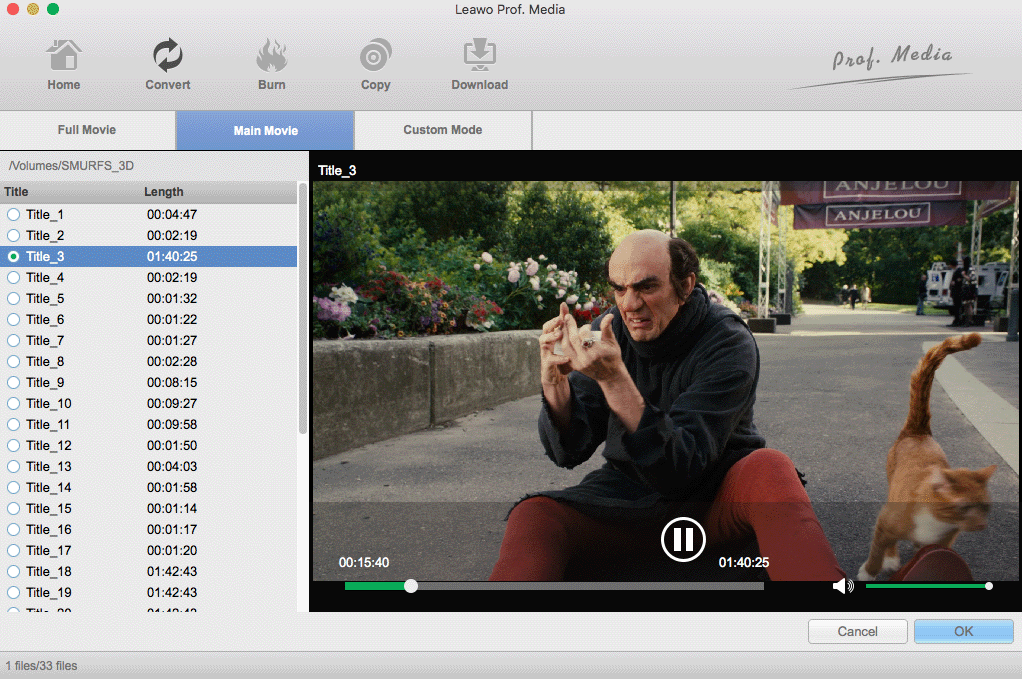Click the 01:40:25 length in list
The height and width of the screenshot is (679, 1022).
[x=172, y=256]
